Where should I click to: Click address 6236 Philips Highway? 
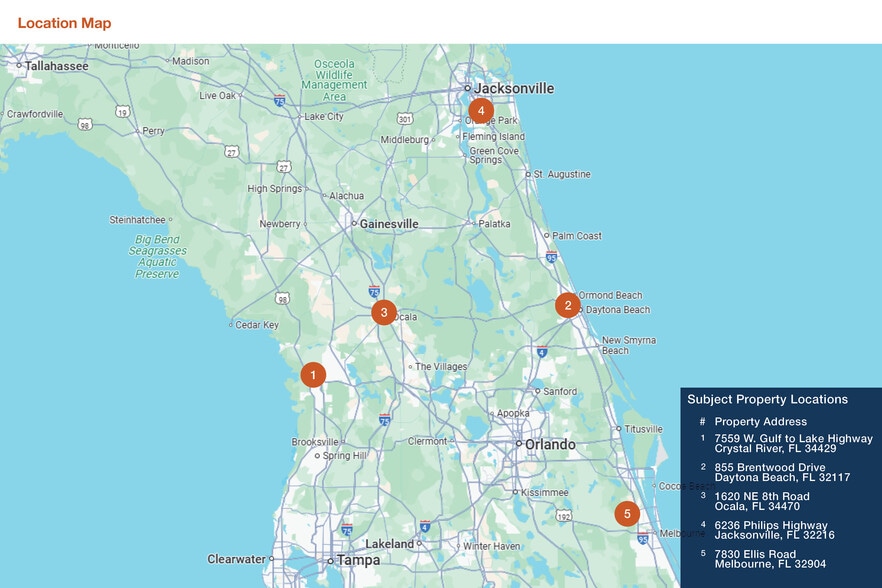[x=774, y=530]
